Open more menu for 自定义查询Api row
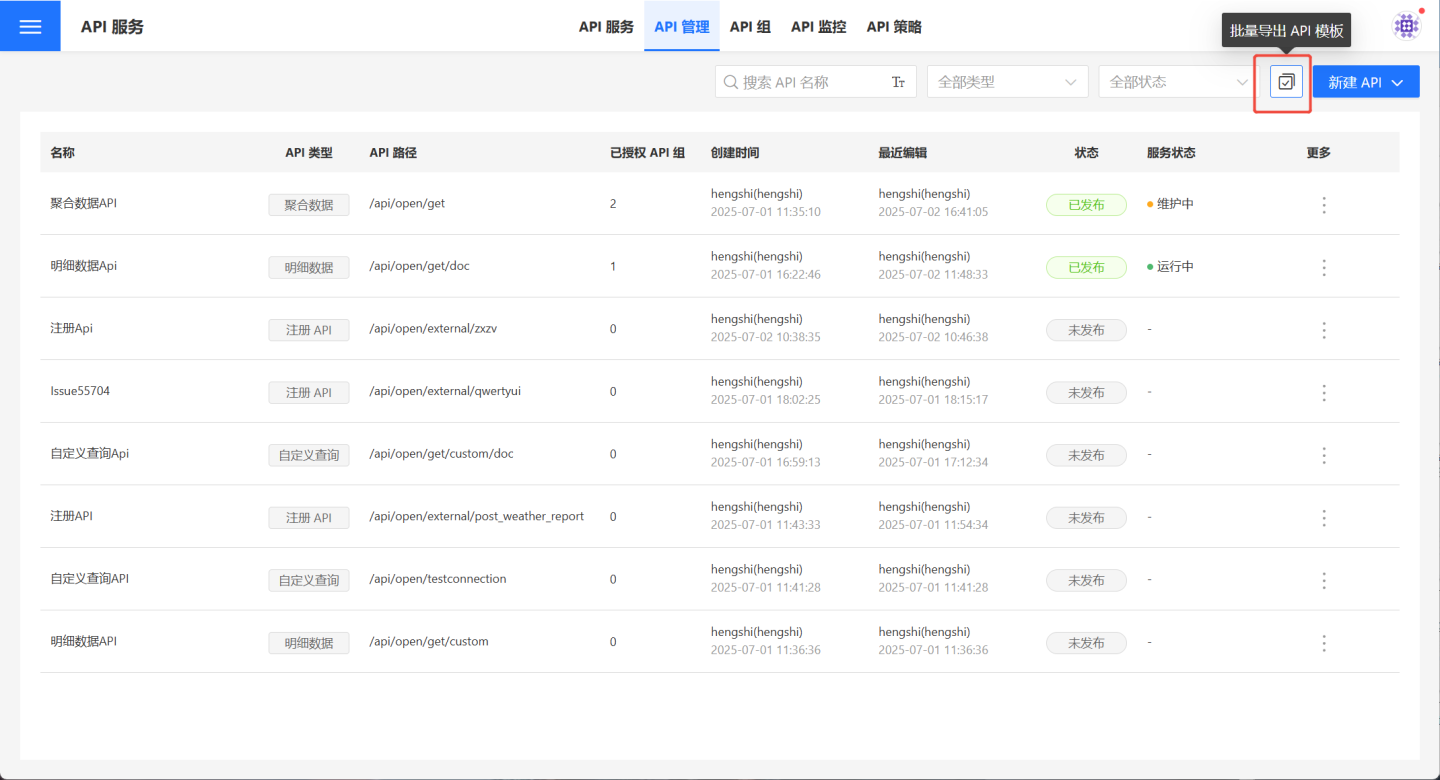Viewport: 1440px width, 780px height. tap(1324, 455)
